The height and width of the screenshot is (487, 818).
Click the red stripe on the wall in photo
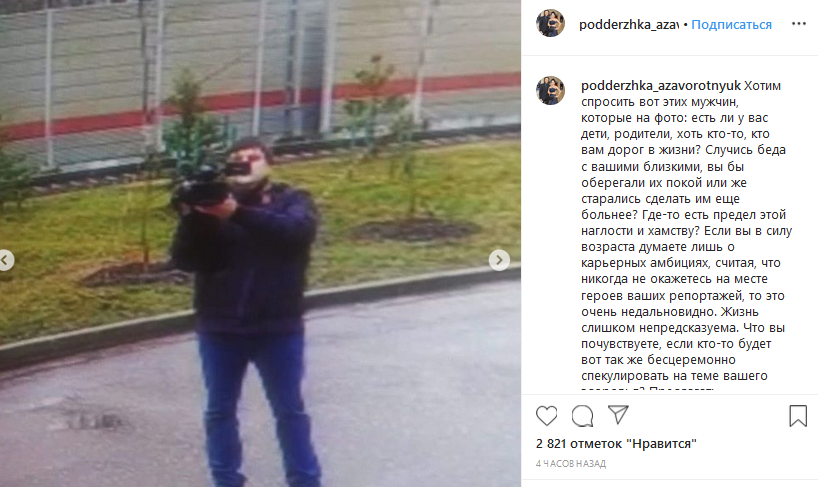tap(260, 104)
